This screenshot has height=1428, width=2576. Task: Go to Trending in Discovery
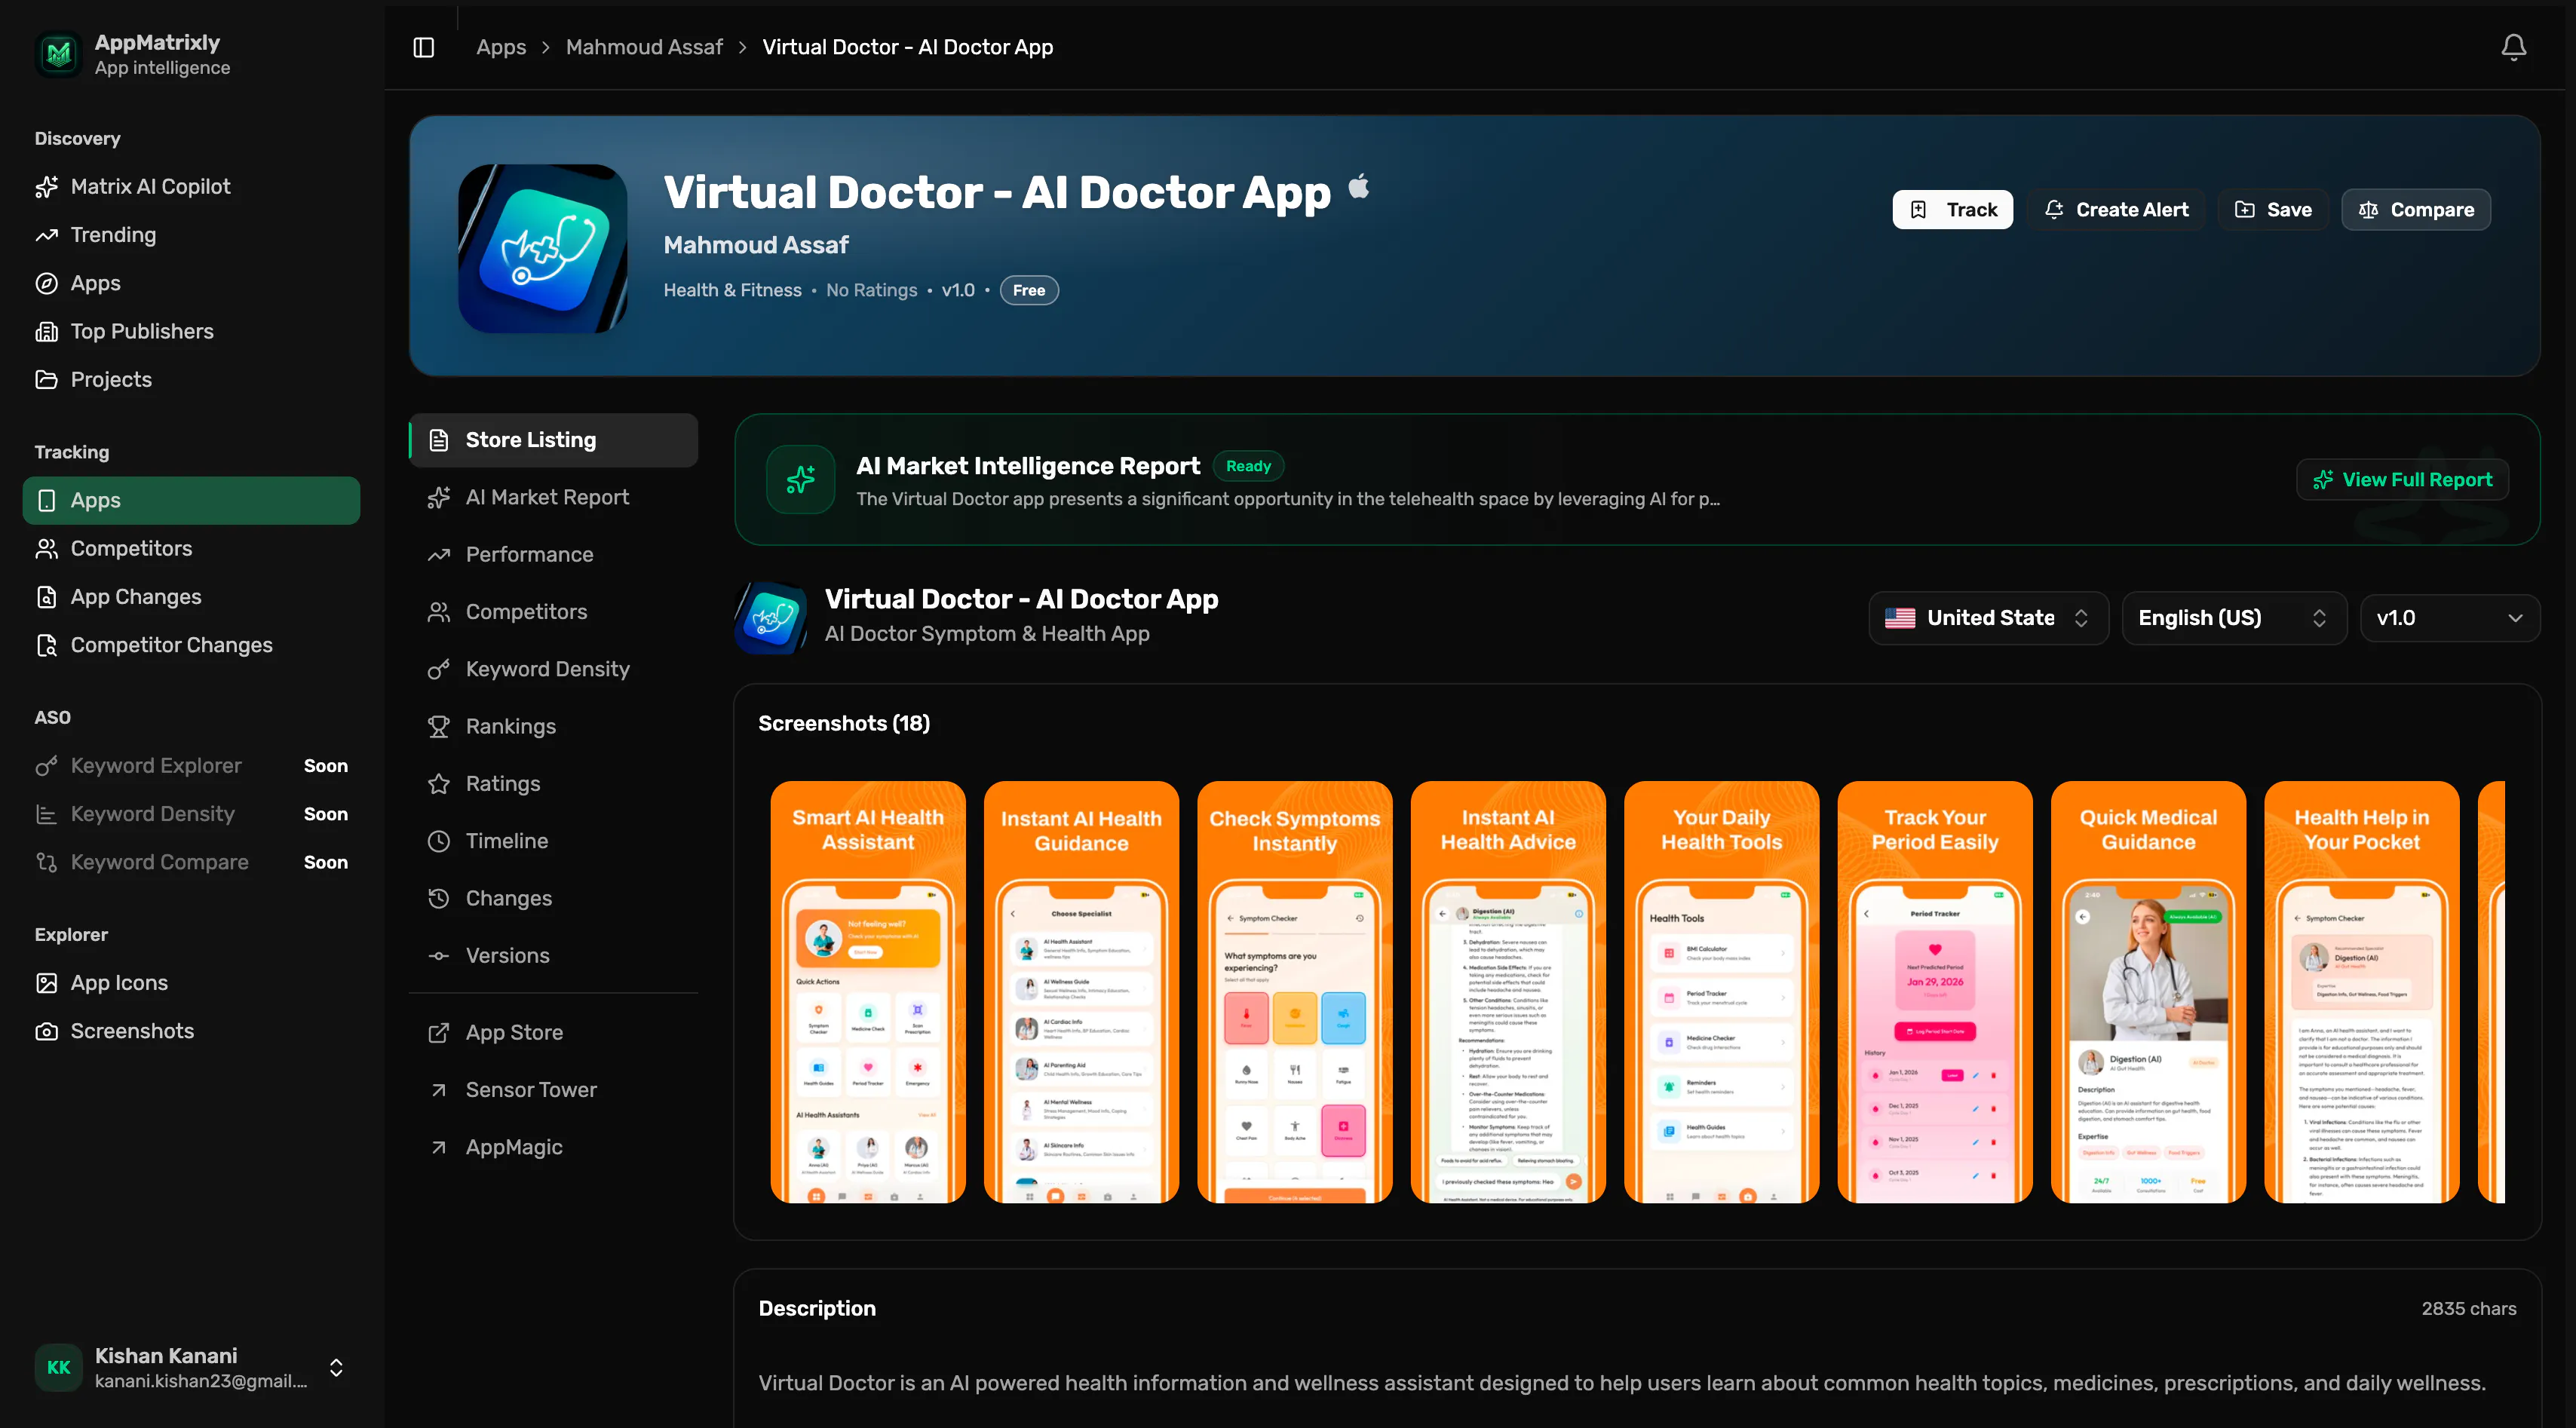[191, 234]
